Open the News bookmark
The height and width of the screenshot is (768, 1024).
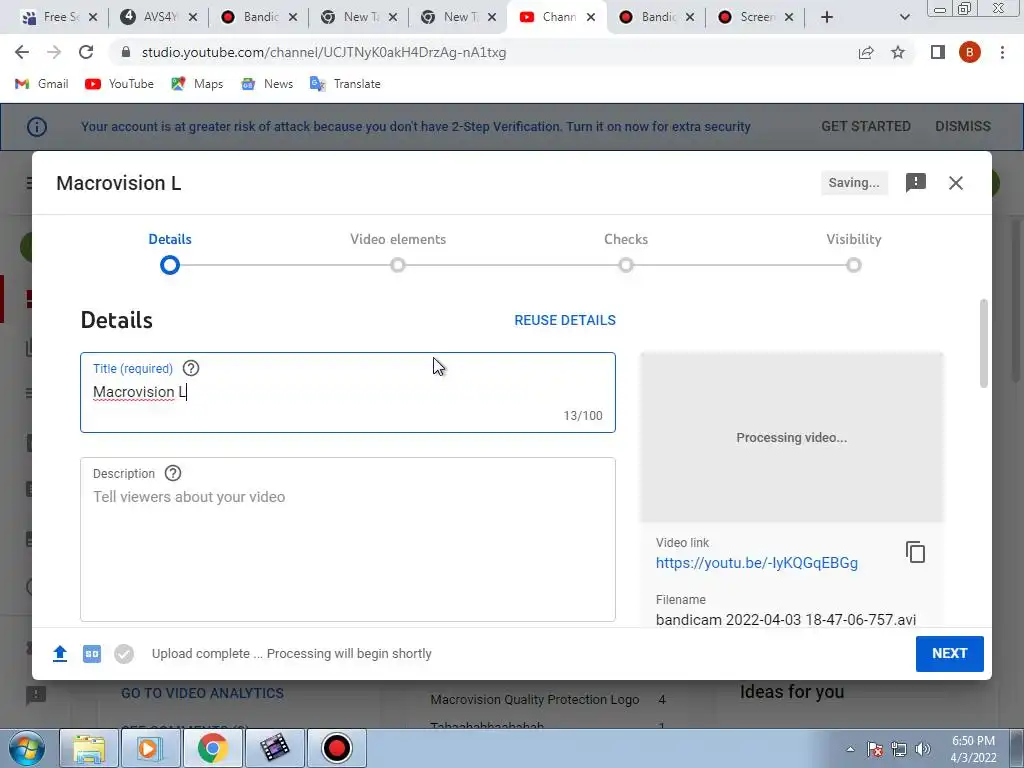point(266,84)
